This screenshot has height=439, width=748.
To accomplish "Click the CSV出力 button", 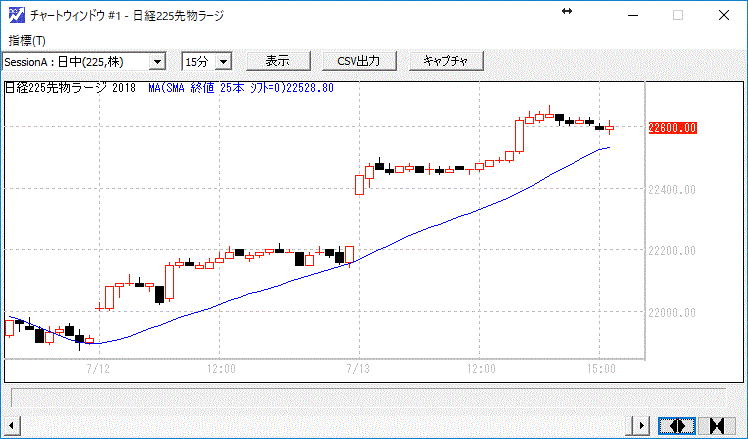I will point(359,61).
